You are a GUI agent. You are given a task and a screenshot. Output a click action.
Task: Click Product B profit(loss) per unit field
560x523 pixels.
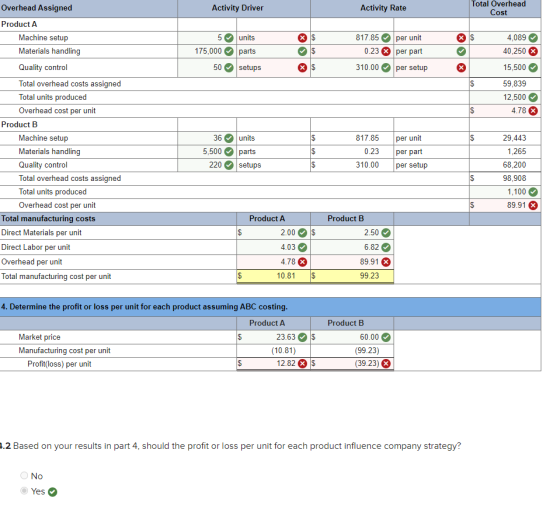click(x=352, y=364)
